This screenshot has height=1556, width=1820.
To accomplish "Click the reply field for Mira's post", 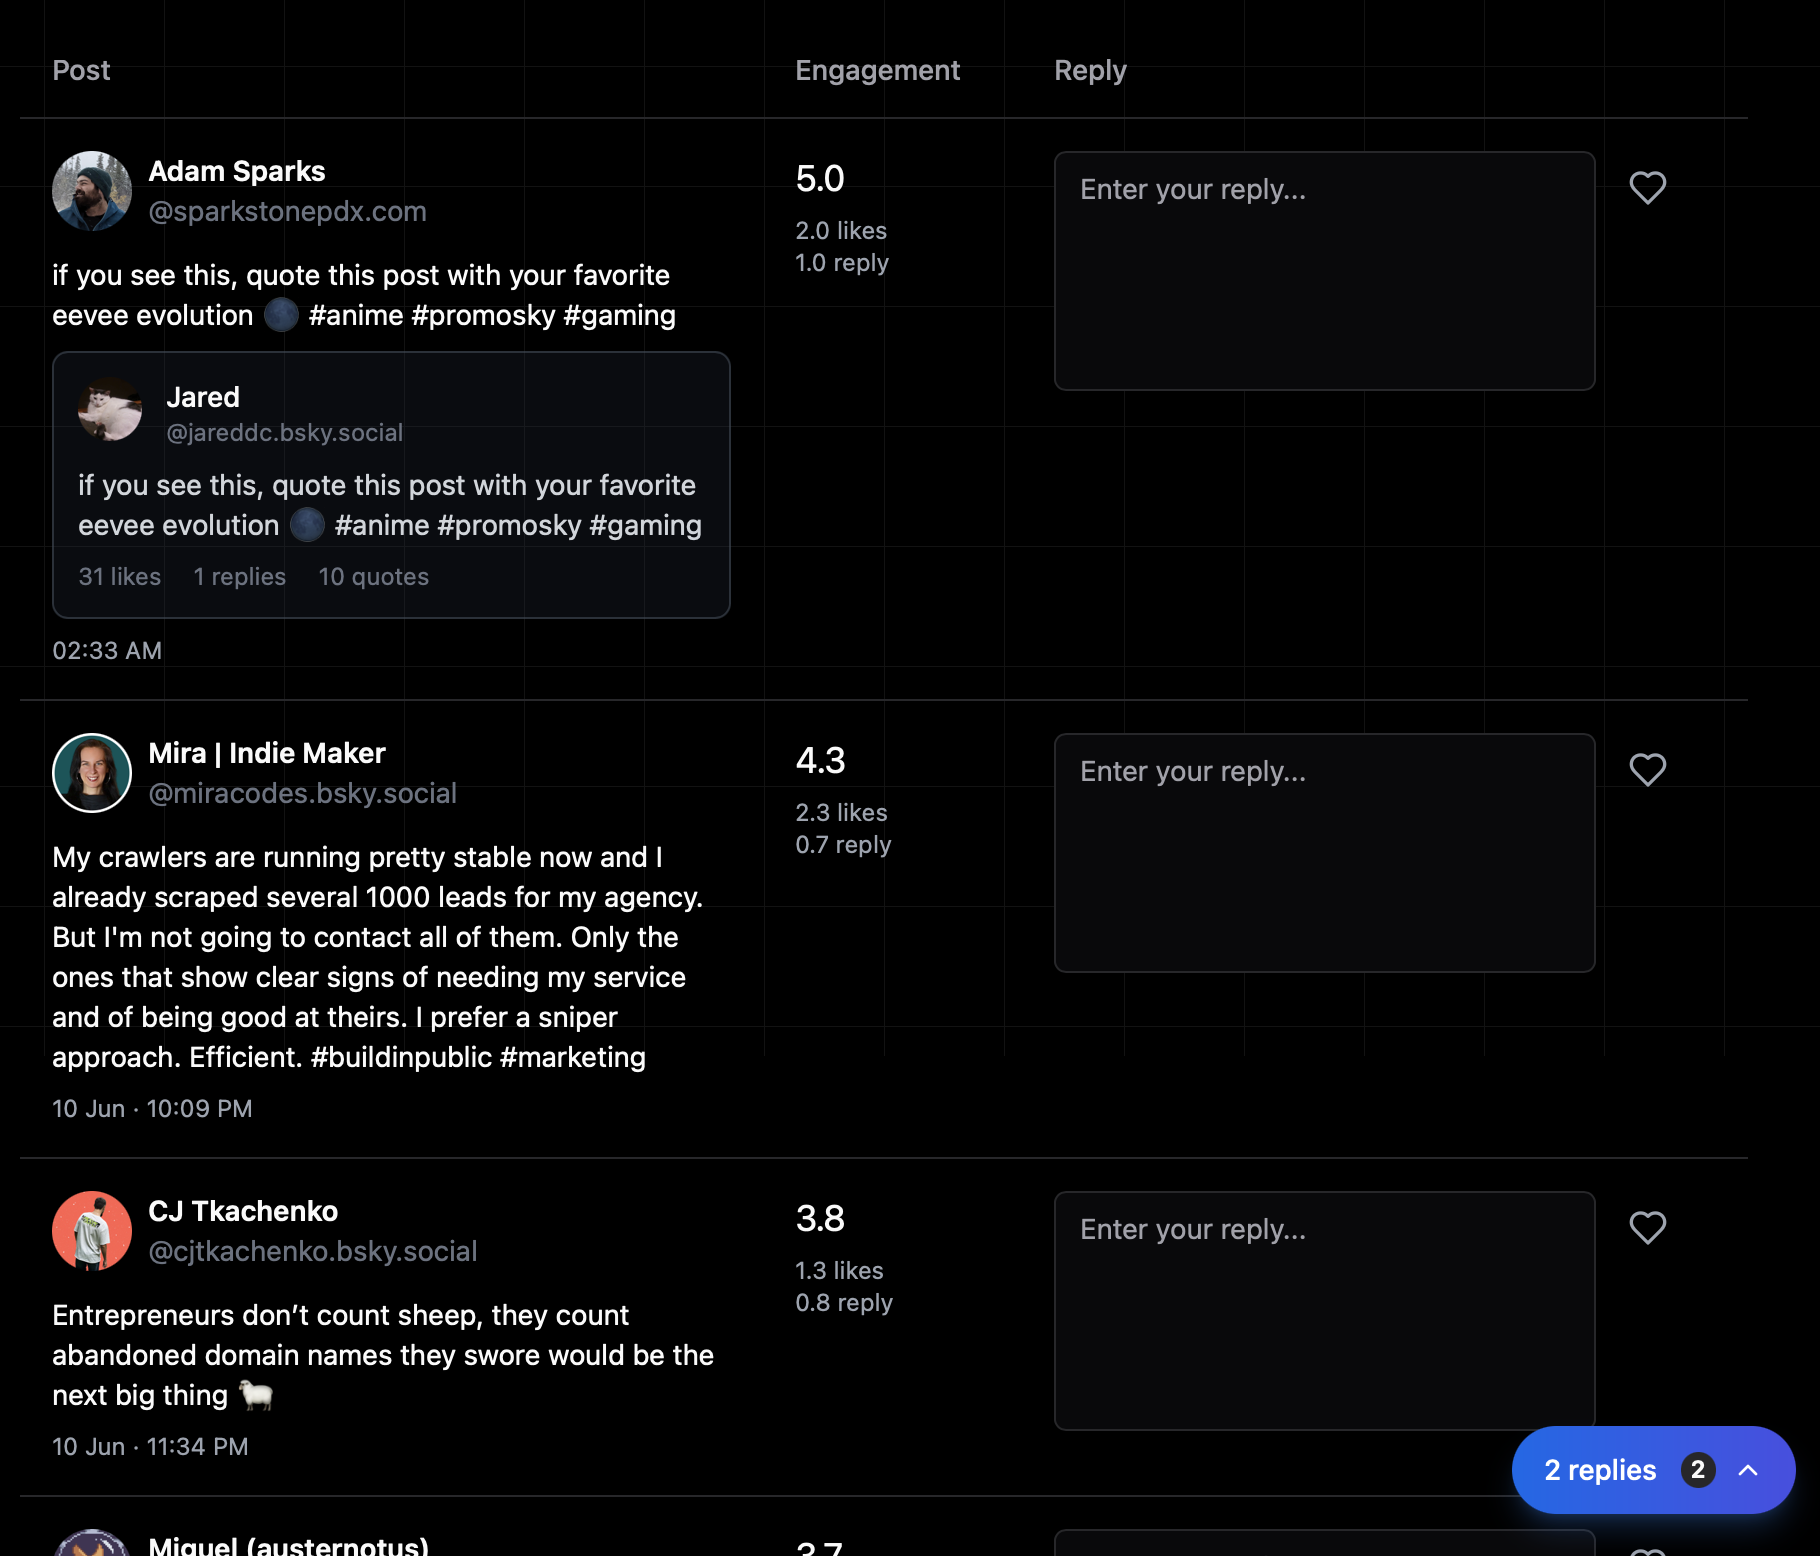I will (1324, 852).
